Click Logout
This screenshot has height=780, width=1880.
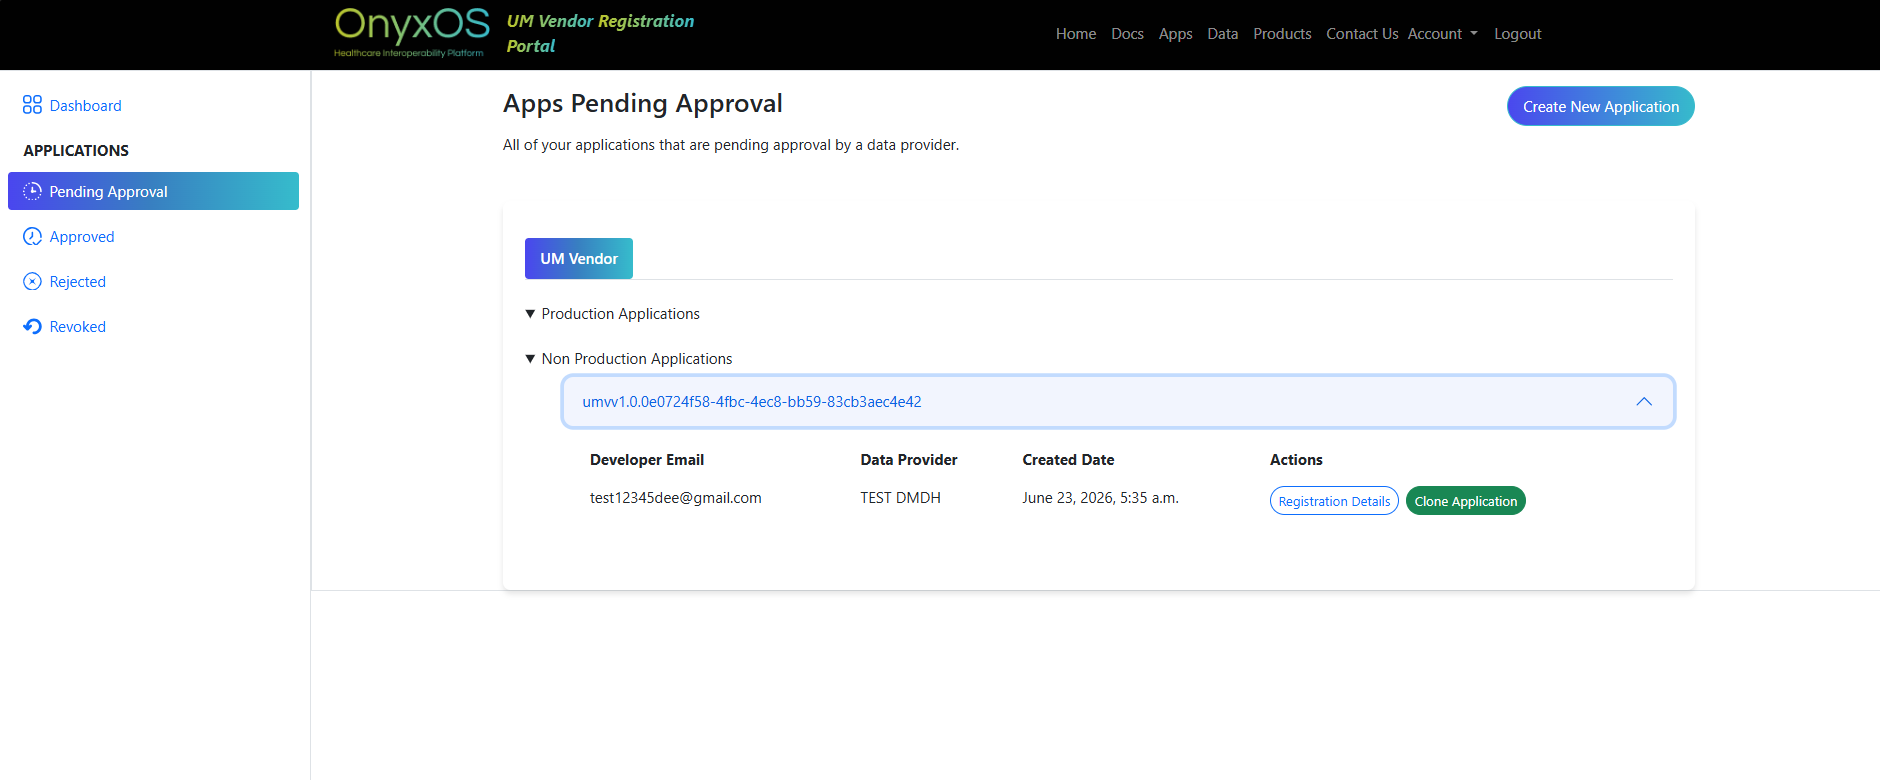pos(1517,34)
